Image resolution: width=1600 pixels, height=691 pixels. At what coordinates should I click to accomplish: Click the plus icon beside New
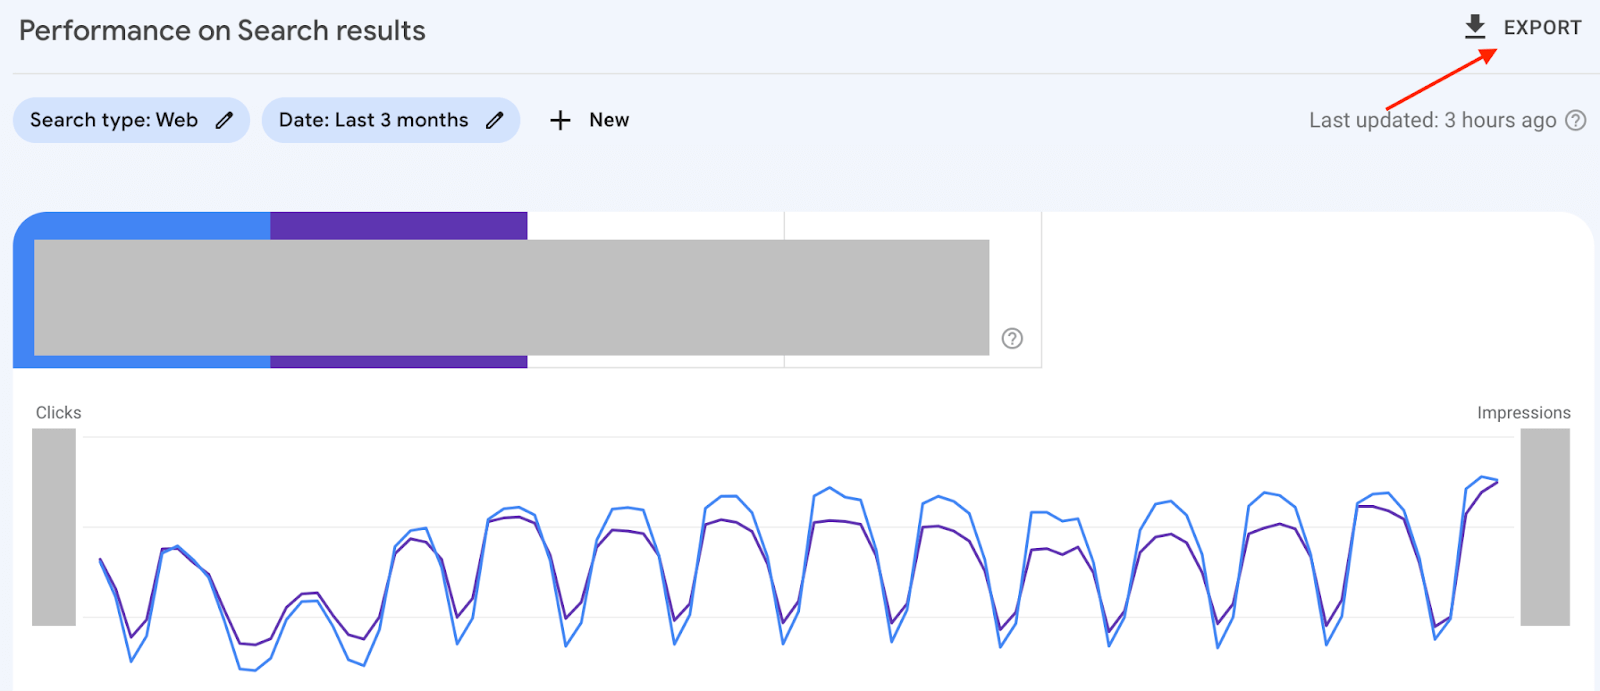560,120
